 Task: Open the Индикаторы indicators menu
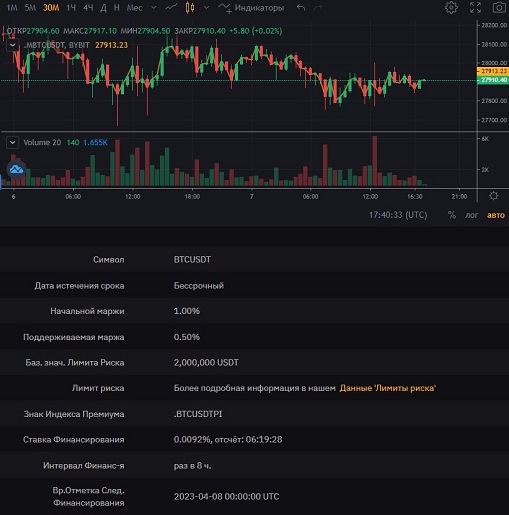point(251,8)
